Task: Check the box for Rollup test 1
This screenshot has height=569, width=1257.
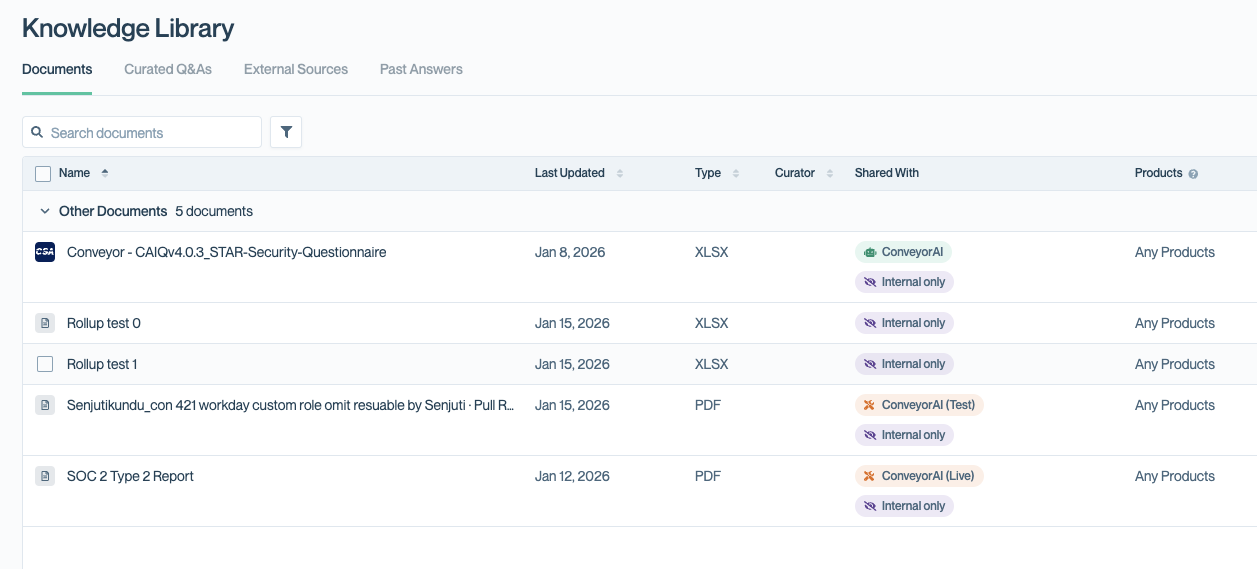Action: coord(45,364)
